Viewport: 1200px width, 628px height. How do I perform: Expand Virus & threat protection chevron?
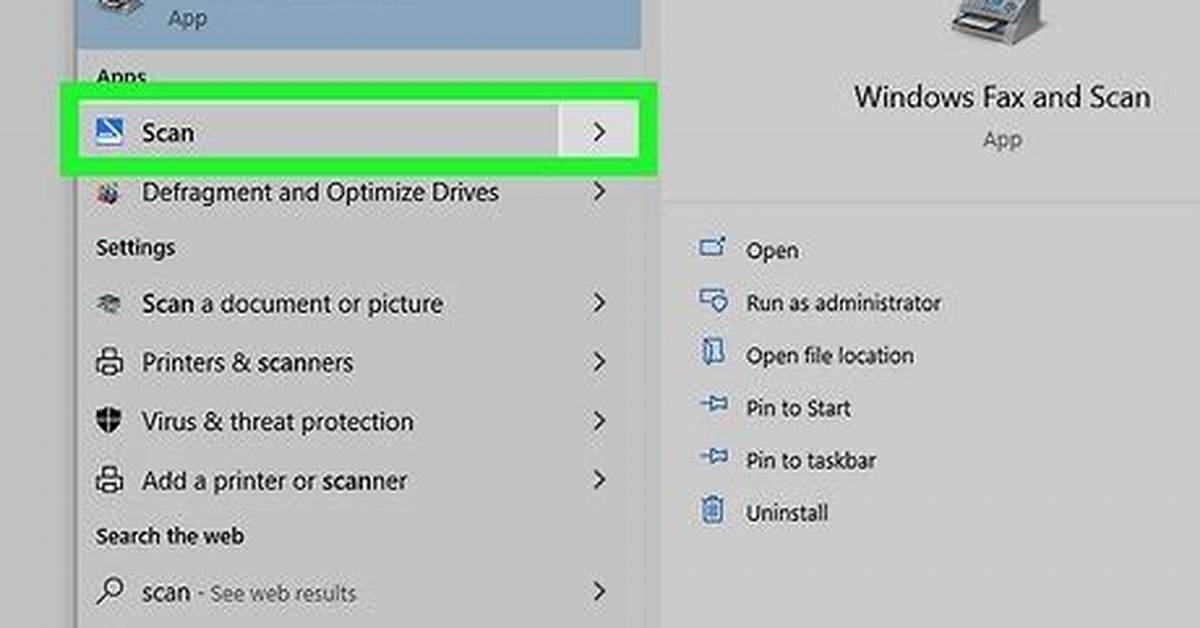(599, 421)
